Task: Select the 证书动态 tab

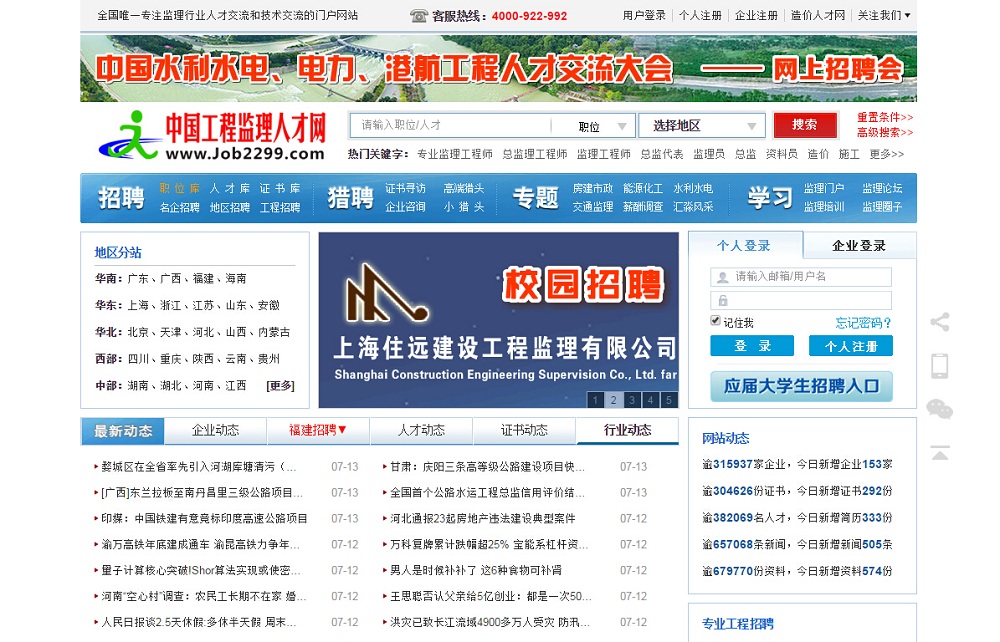Action: pyautogui.click(x=524, y=430)
